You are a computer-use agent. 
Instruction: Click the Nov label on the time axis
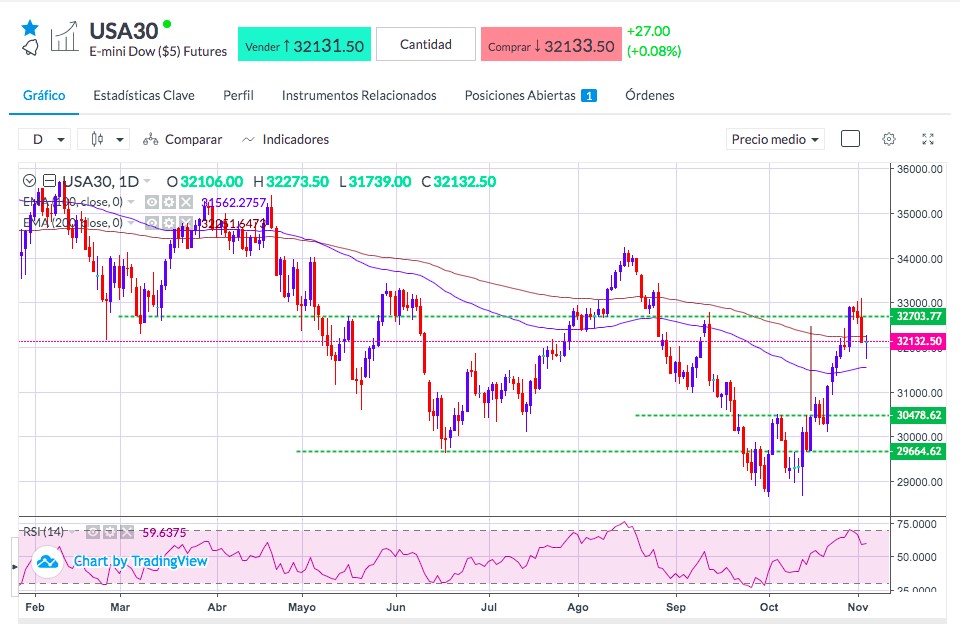[858, 607]
